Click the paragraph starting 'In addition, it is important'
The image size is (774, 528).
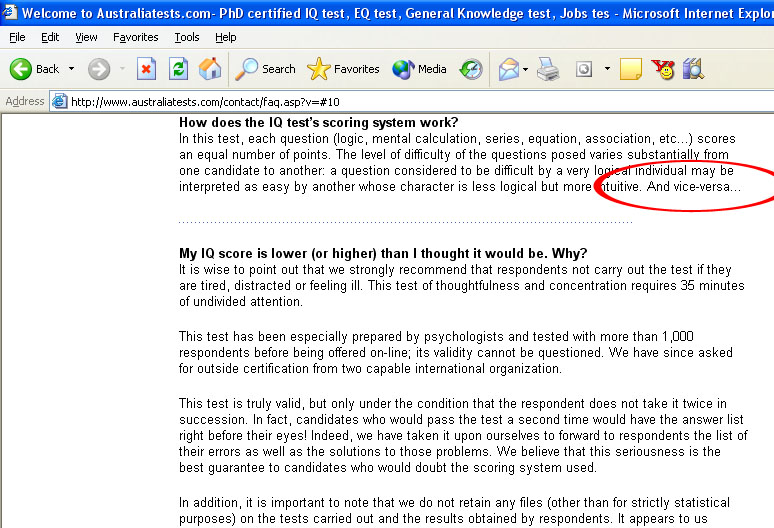click(x=454, y=511)
